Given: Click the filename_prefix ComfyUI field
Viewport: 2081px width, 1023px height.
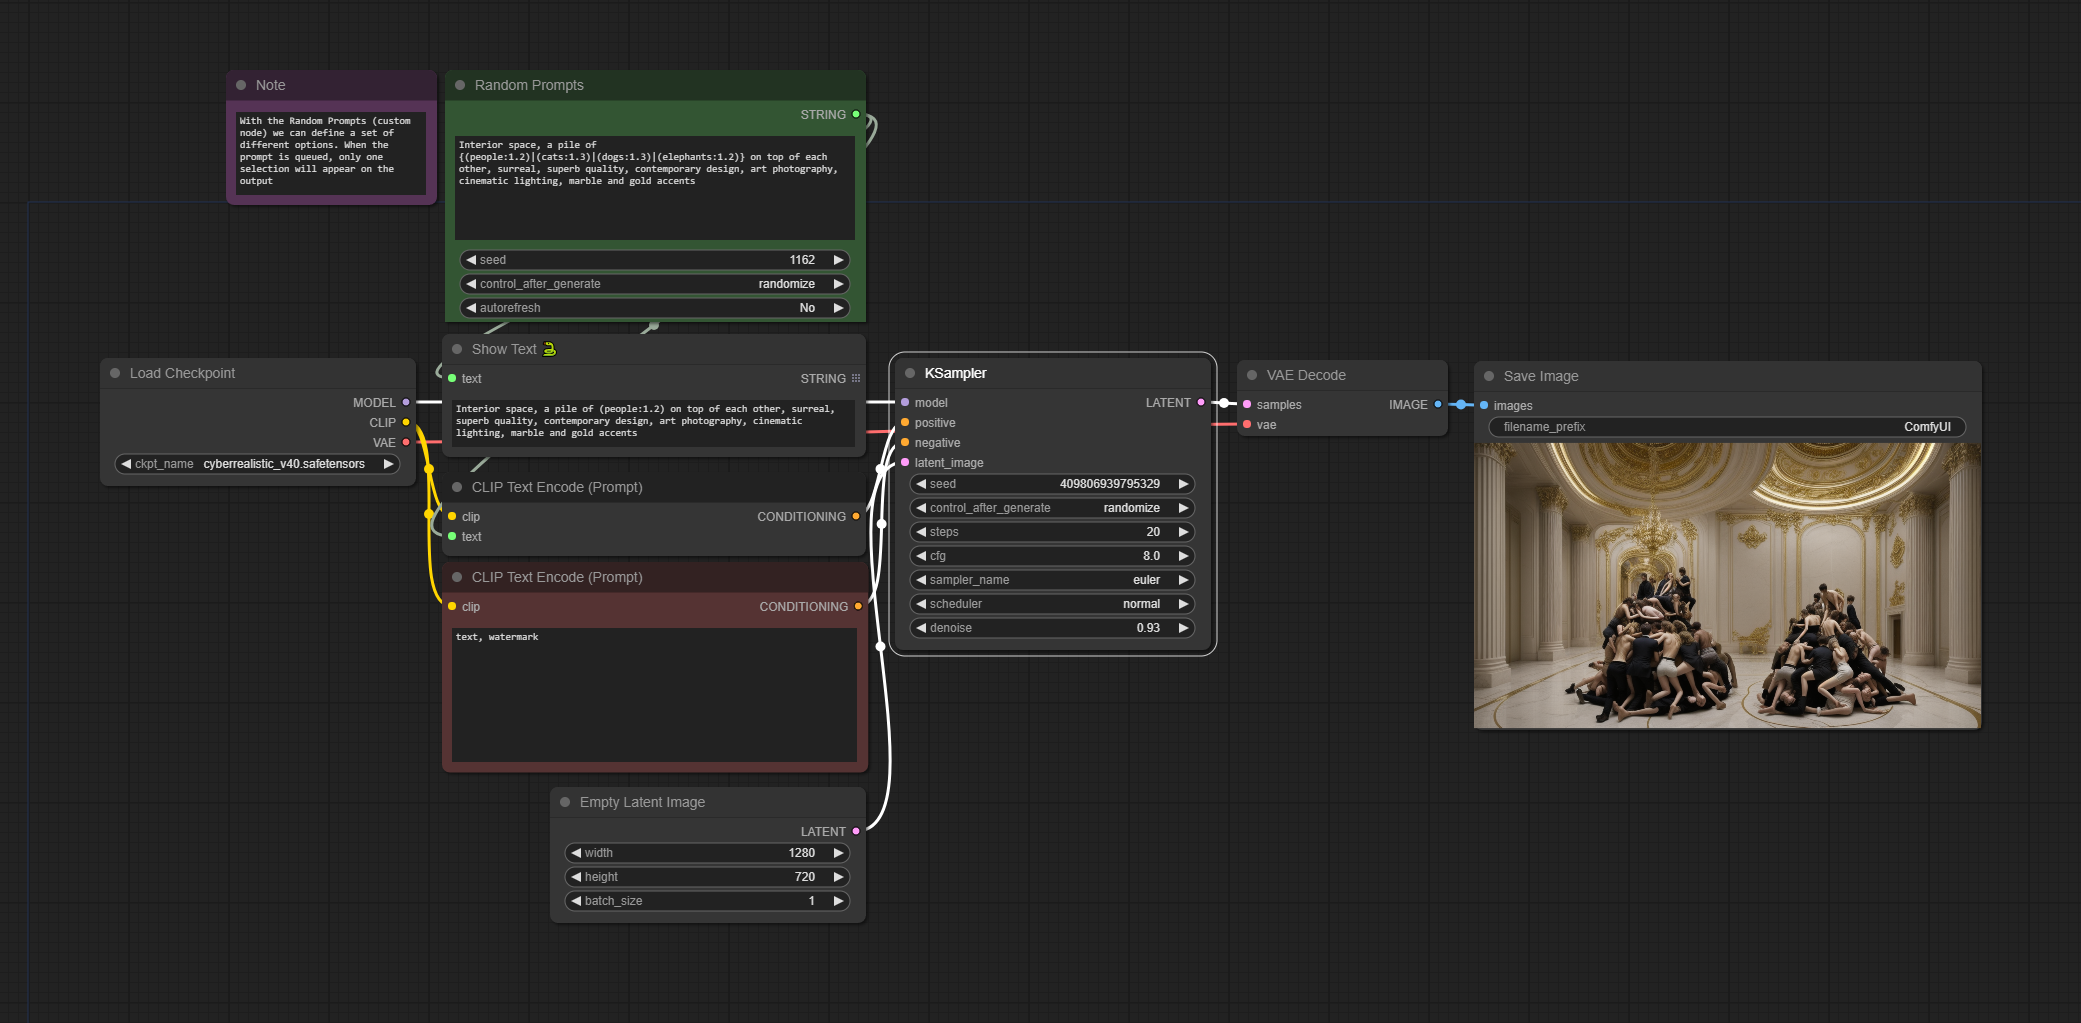Looking at the screenshot, I should coord(1727,427).
